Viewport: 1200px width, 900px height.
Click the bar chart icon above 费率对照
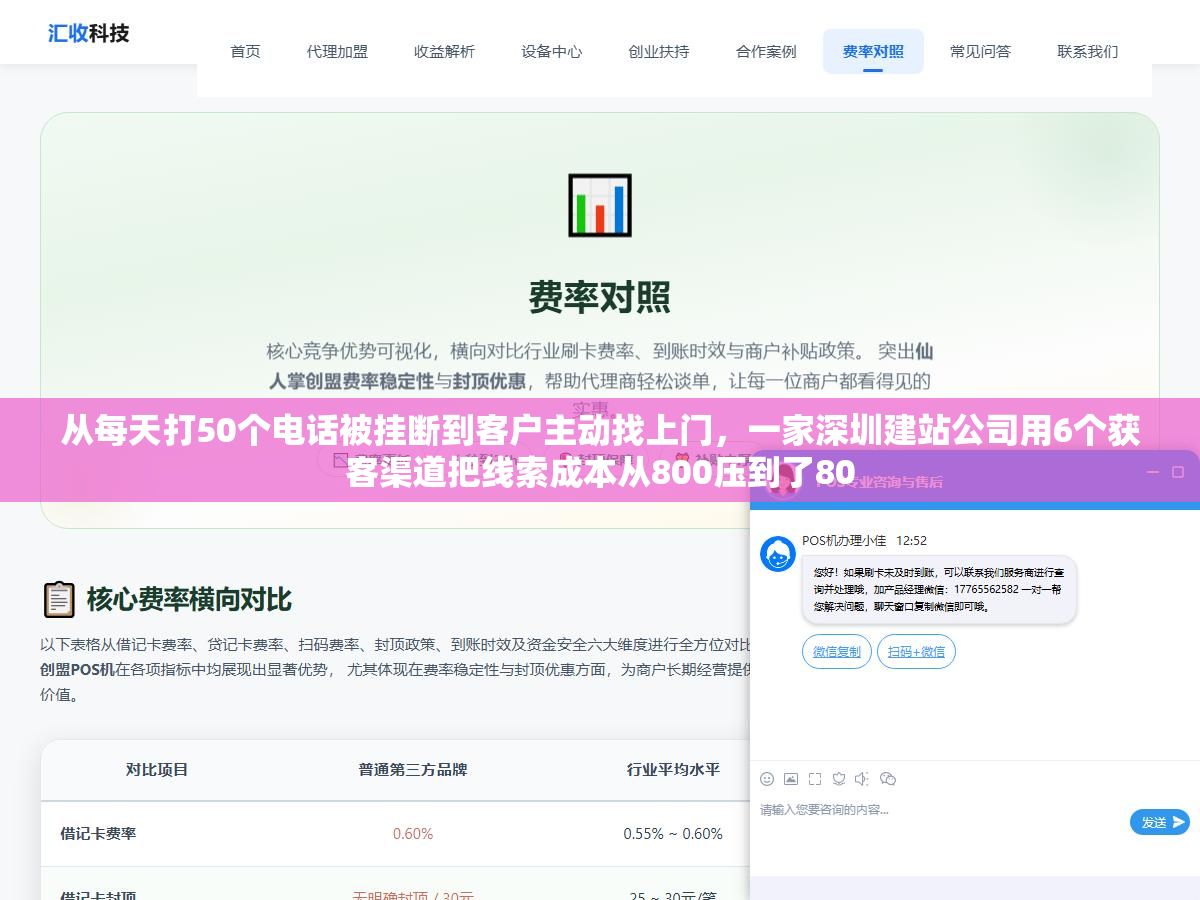[600, 205]
